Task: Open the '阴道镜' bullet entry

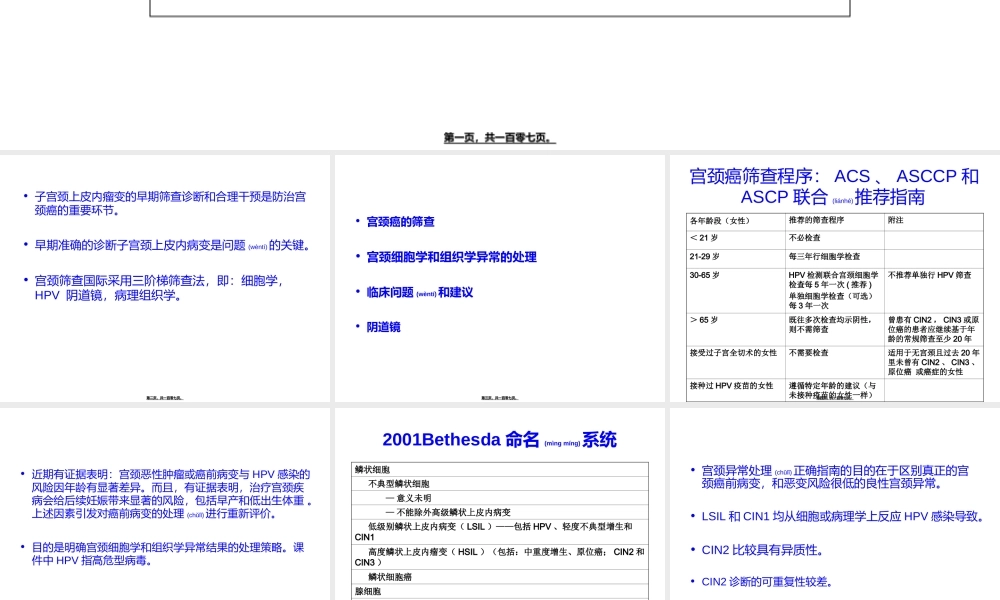Action: 383,326
